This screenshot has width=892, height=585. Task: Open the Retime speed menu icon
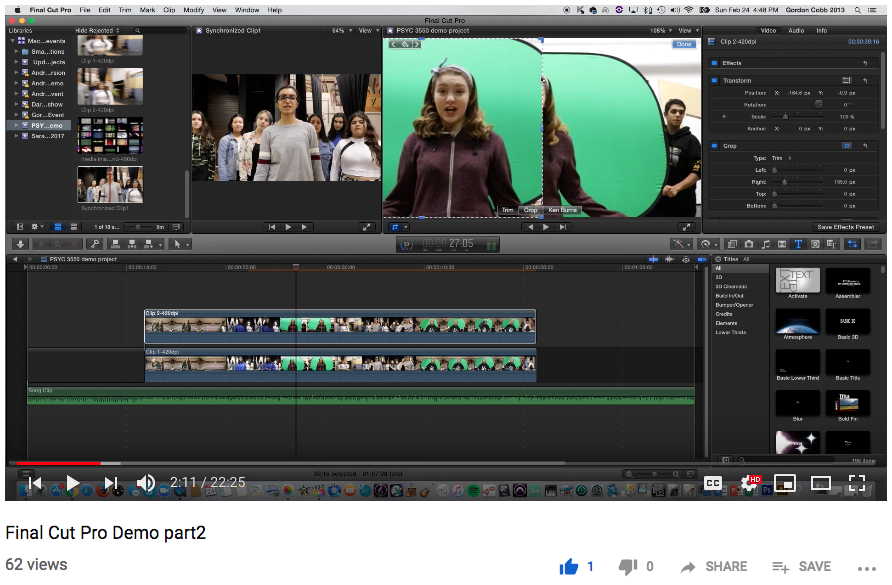[x=706, y=244]
